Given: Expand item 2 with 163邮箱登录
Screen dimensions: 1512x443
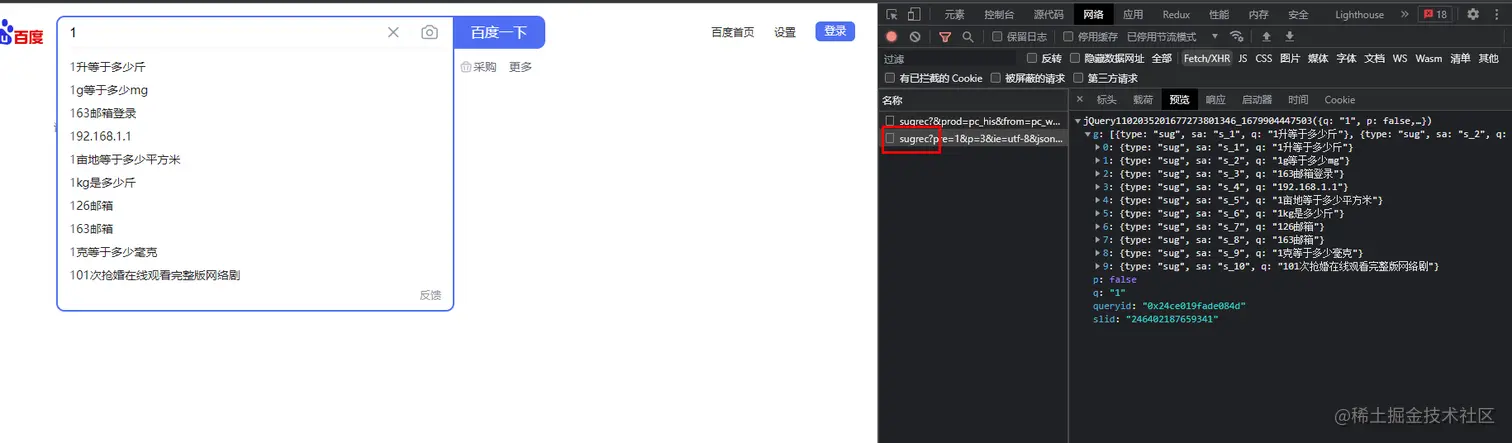Looking at the screenshot, I should [x=1099, y=174].
